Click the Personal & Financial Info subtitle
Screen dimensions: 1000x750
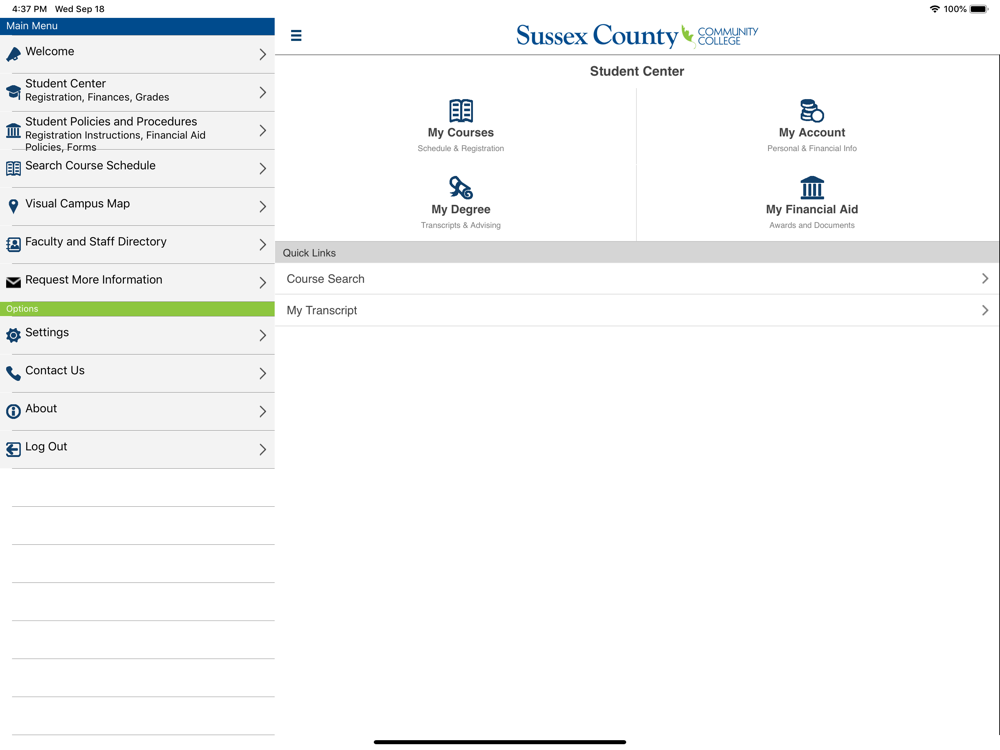[812, 149]
